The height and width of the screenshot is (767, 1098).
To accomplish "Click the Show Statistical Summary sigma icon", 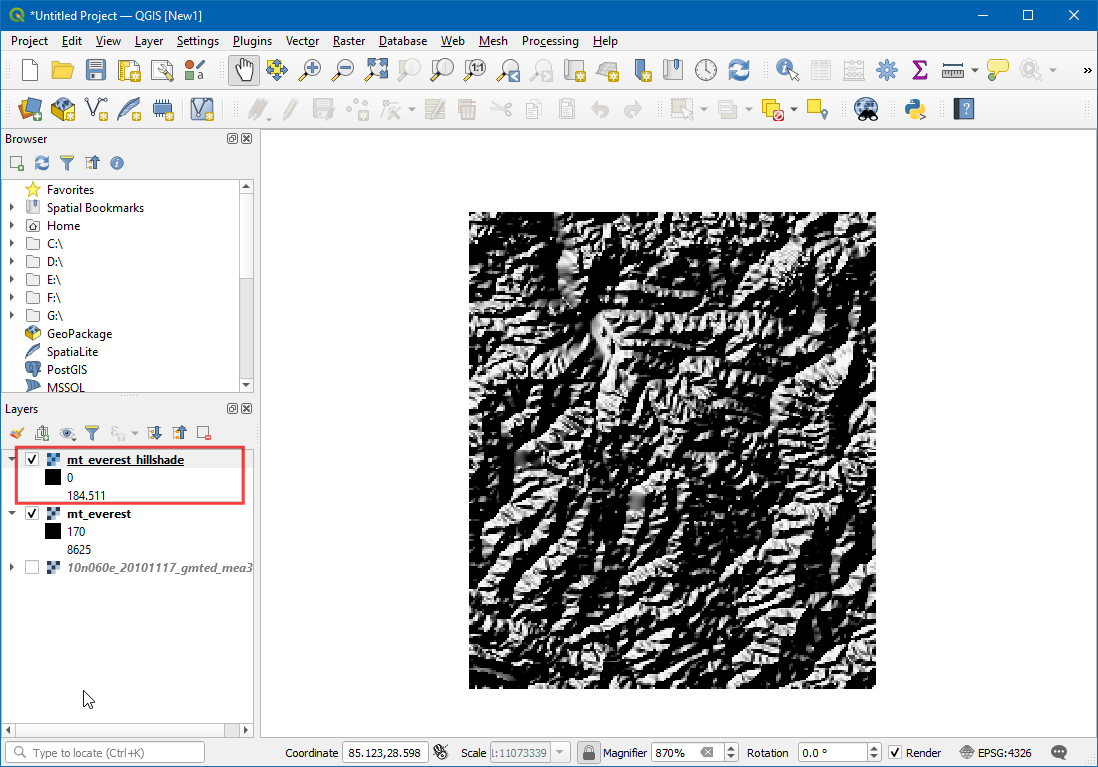I will tap(919, 70).
